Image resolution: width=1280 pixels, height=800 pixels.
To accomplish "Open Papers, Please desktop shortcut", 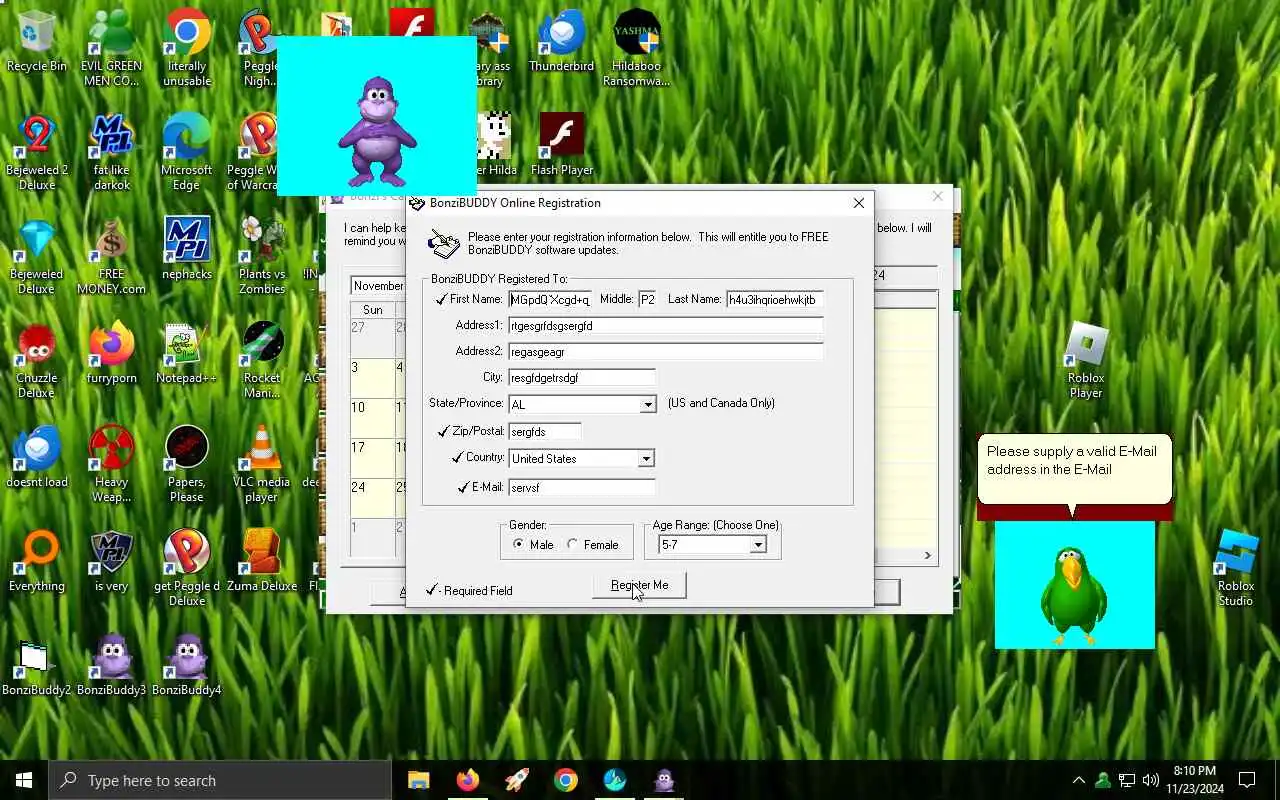I will tap(187, 465).
